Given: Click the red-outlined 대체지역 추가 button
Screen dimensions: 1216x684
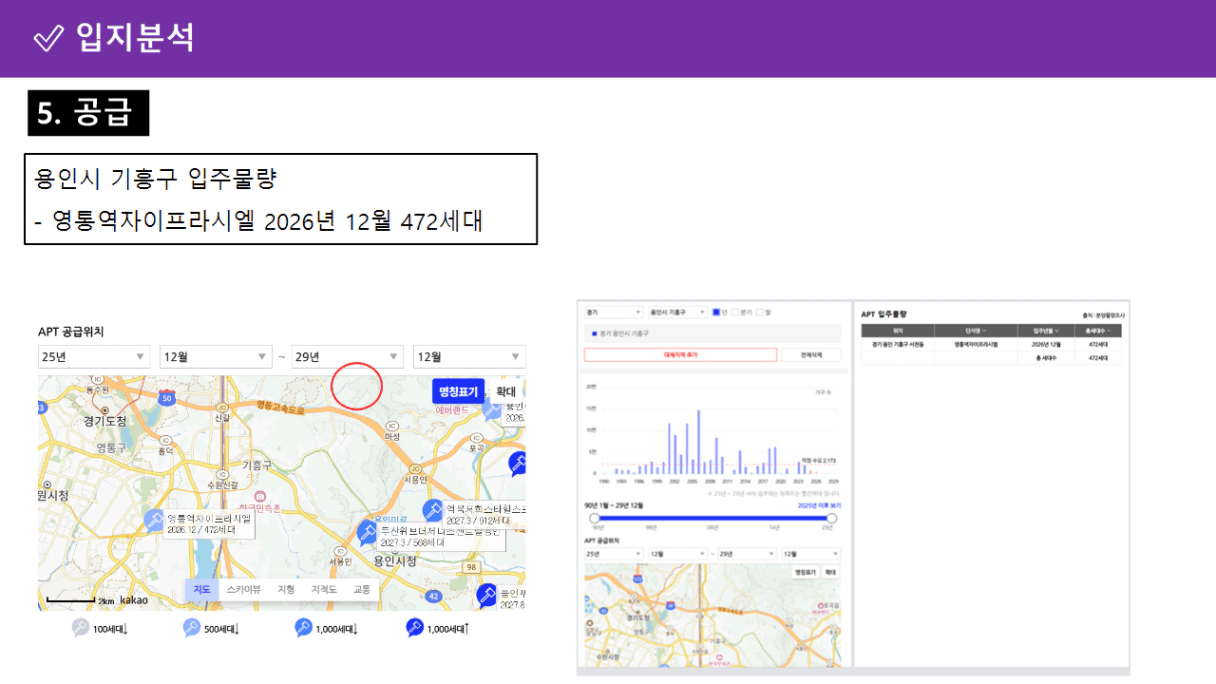Looking at the screenshot, I should click(680, 355).
